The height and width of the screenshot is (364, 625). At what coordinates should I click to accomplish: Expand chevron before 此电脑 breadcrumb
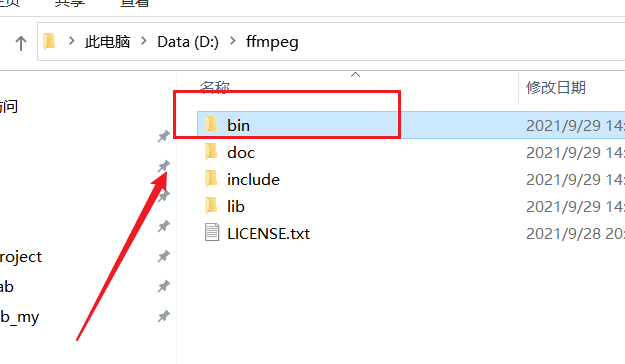[72, 41]
